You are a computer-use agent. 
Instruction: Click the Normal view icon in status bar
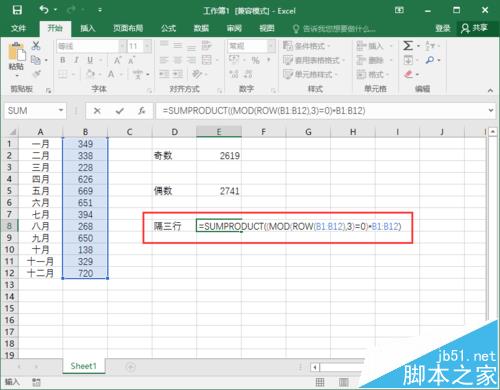coord(320,382)
